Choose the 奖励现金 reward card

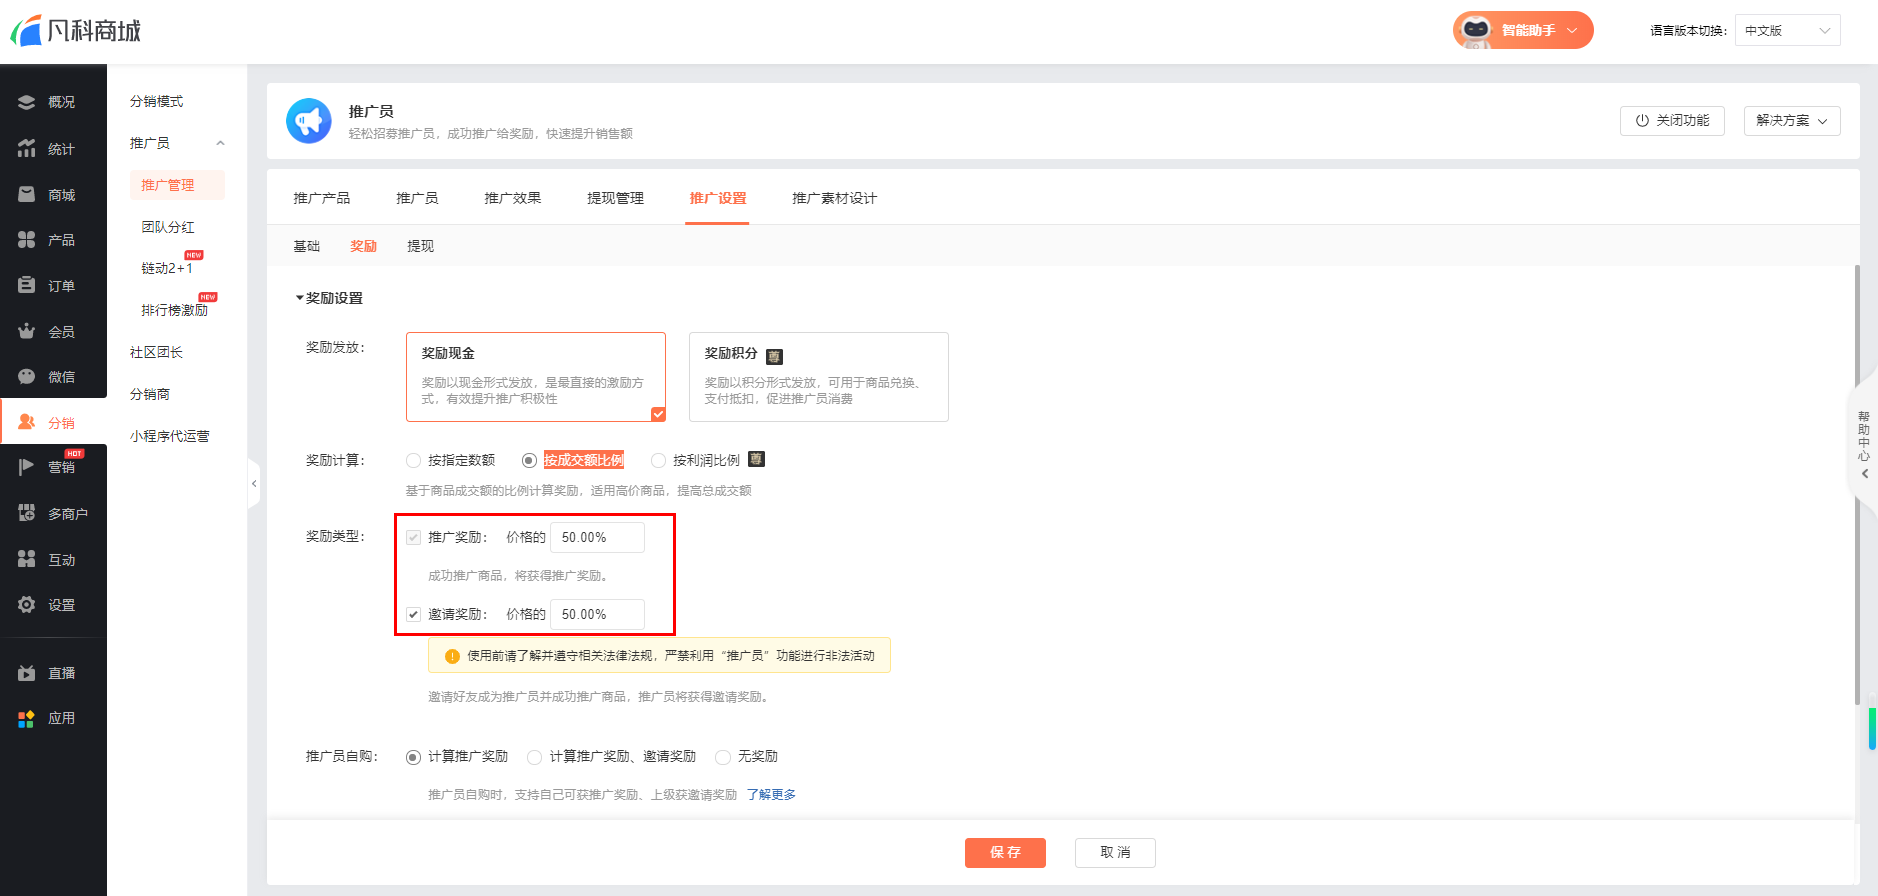coord(536,377)
